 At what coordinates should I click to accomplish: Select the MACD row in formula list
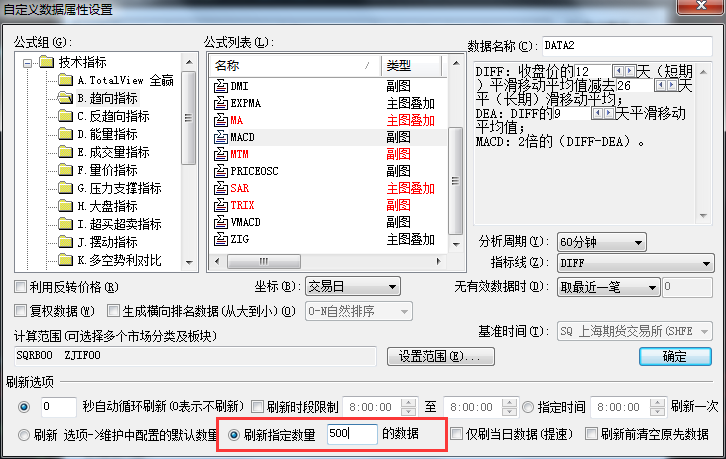329,138
